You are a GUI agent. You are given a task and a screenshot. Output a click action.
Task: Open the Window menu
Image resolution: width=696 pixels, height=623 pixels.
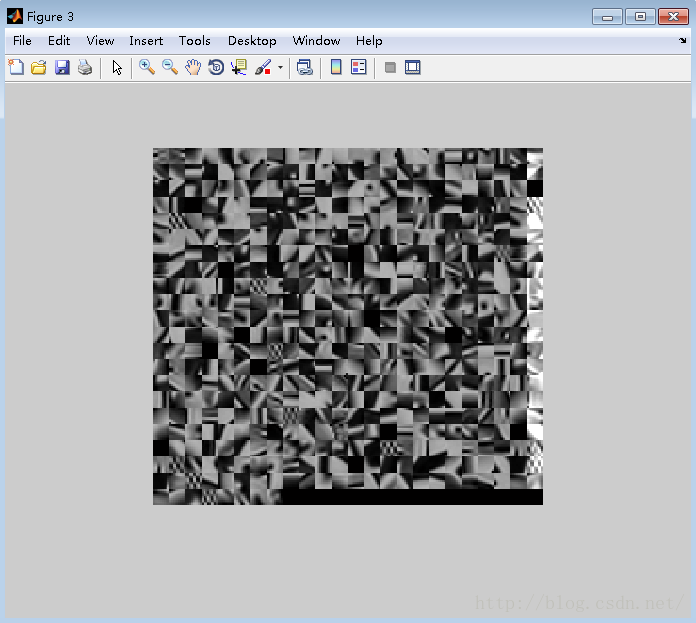pos(316,41)
